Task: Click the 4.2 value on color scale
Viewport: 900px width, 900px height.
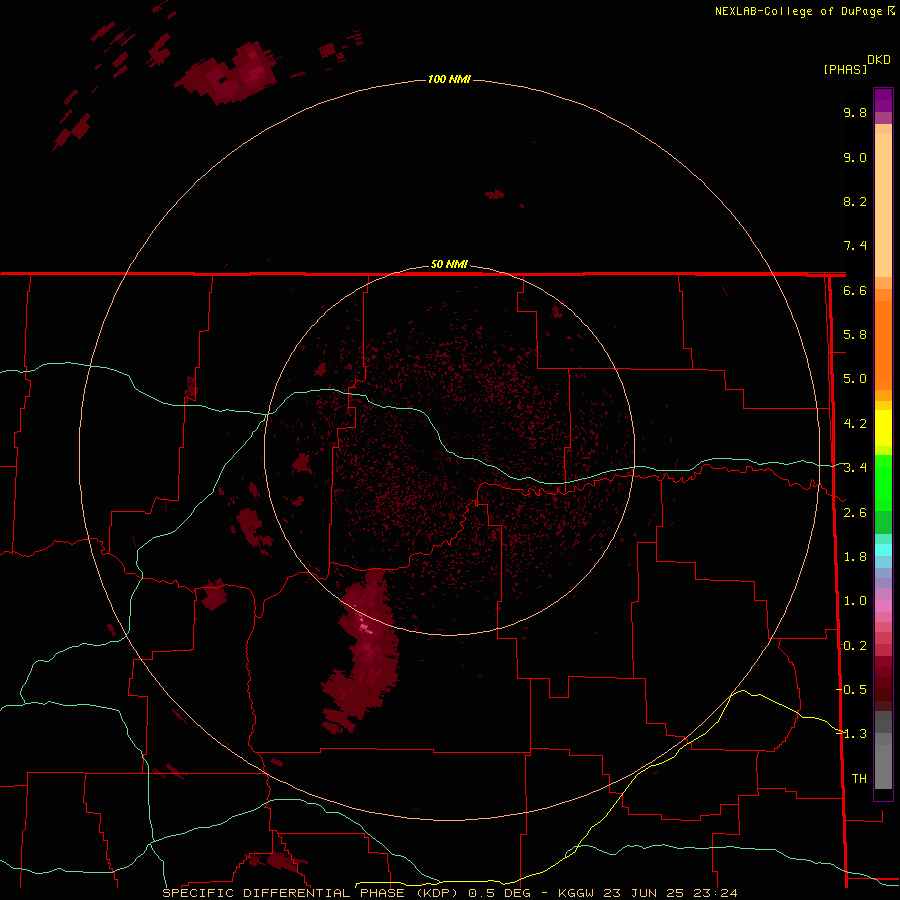Action: (855, 424)
